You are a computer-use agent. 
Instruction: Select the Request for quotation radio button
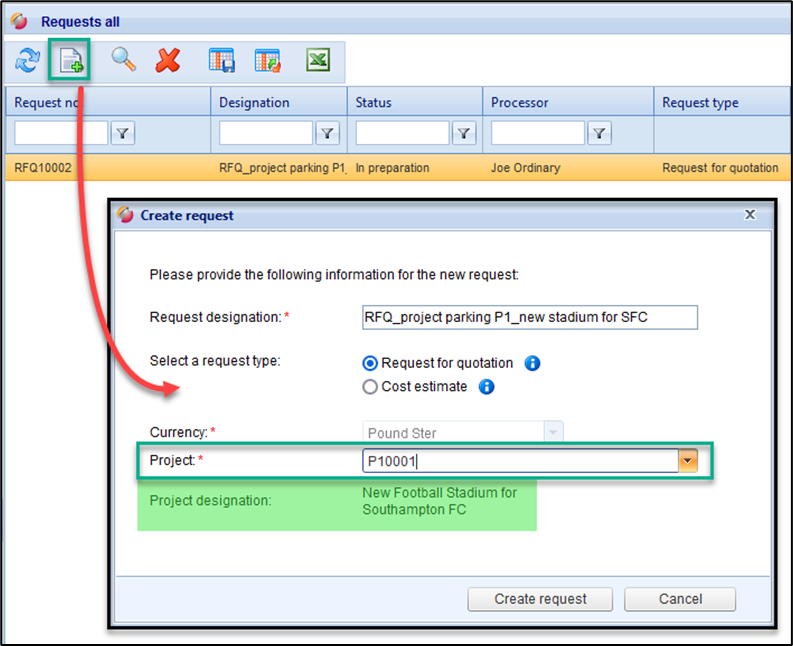(x=370, y=364)
